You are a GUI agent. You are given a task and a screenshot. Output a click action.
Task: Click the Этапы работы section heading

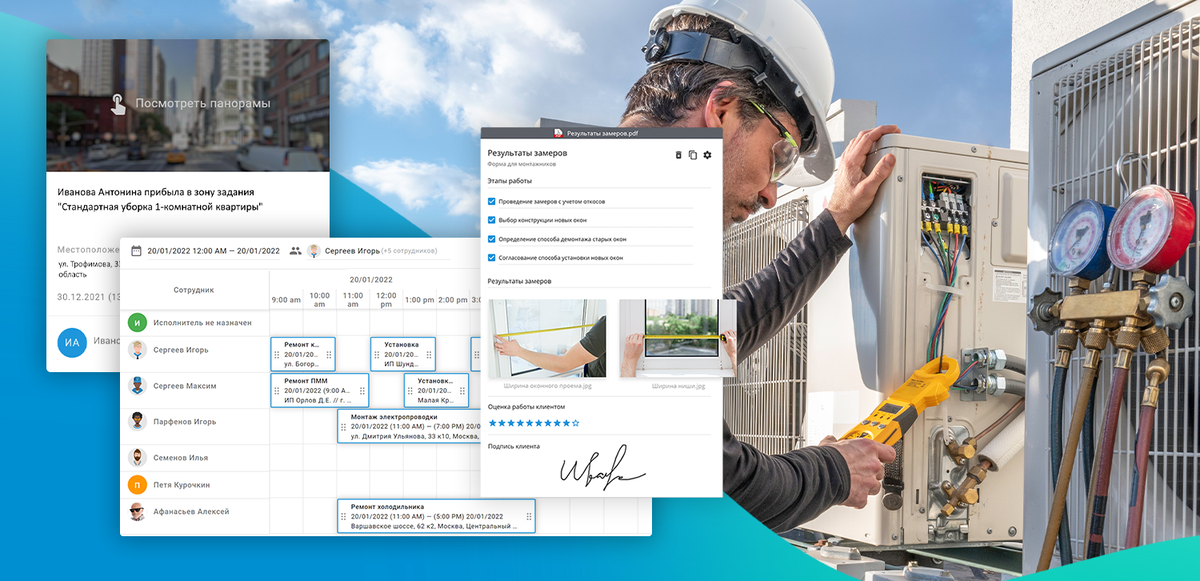tap(509, 181)
